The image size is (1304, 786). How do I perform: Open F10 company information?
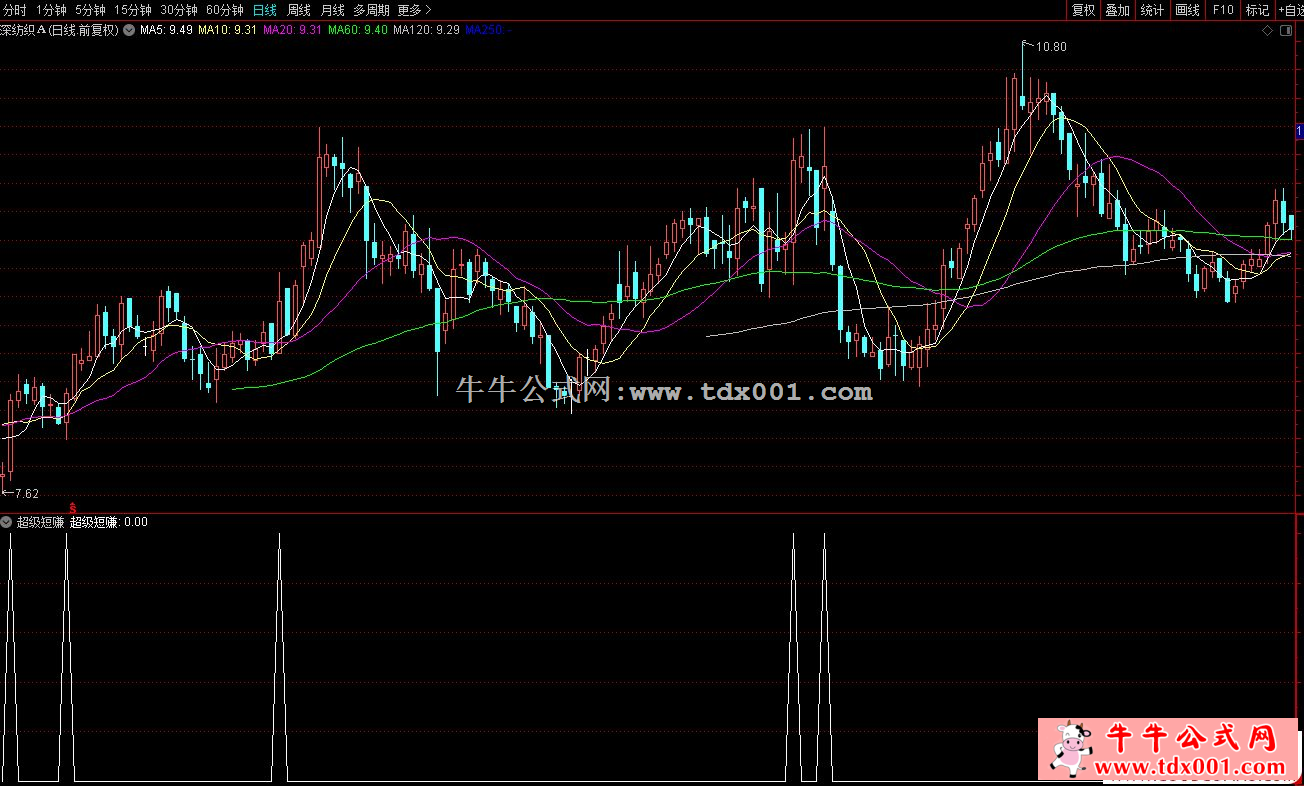point(1223,10)
